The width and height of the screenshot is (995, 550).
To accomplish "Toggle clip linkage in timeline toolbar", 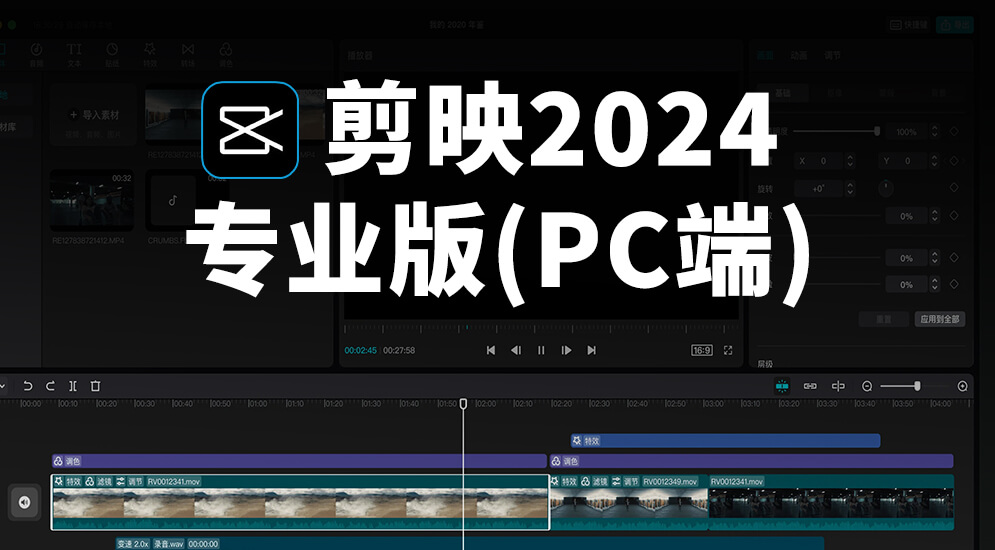I will 810,386.
